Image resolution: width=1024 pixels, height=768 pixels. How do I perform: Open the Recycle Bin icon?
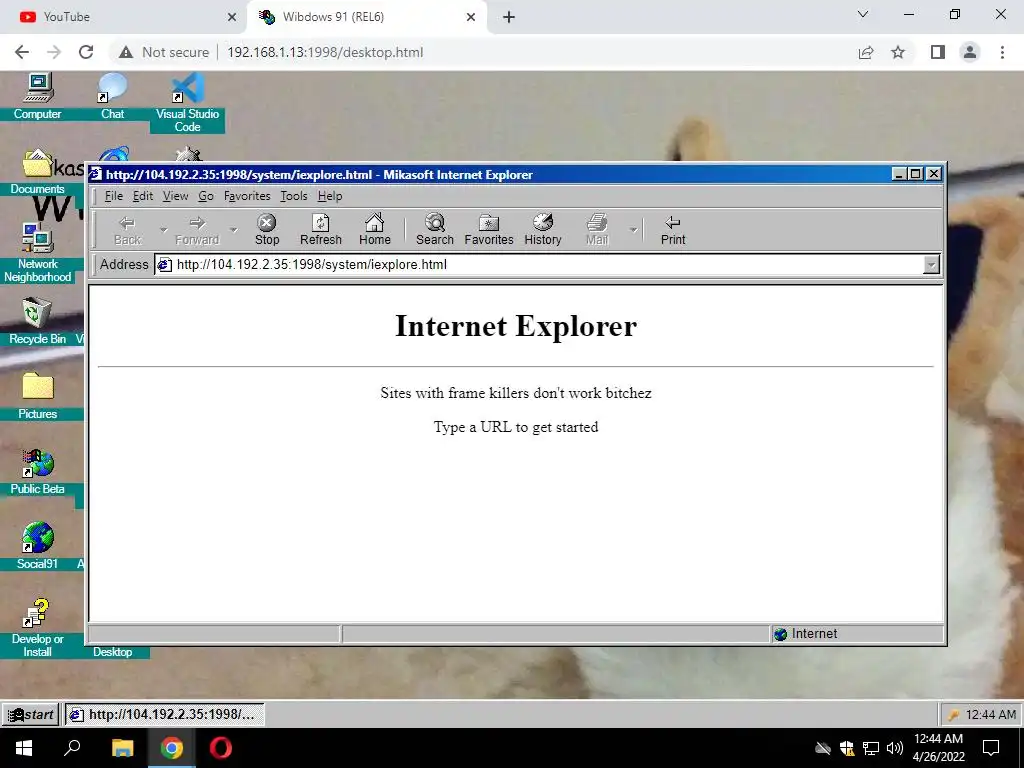coord(37,321)
